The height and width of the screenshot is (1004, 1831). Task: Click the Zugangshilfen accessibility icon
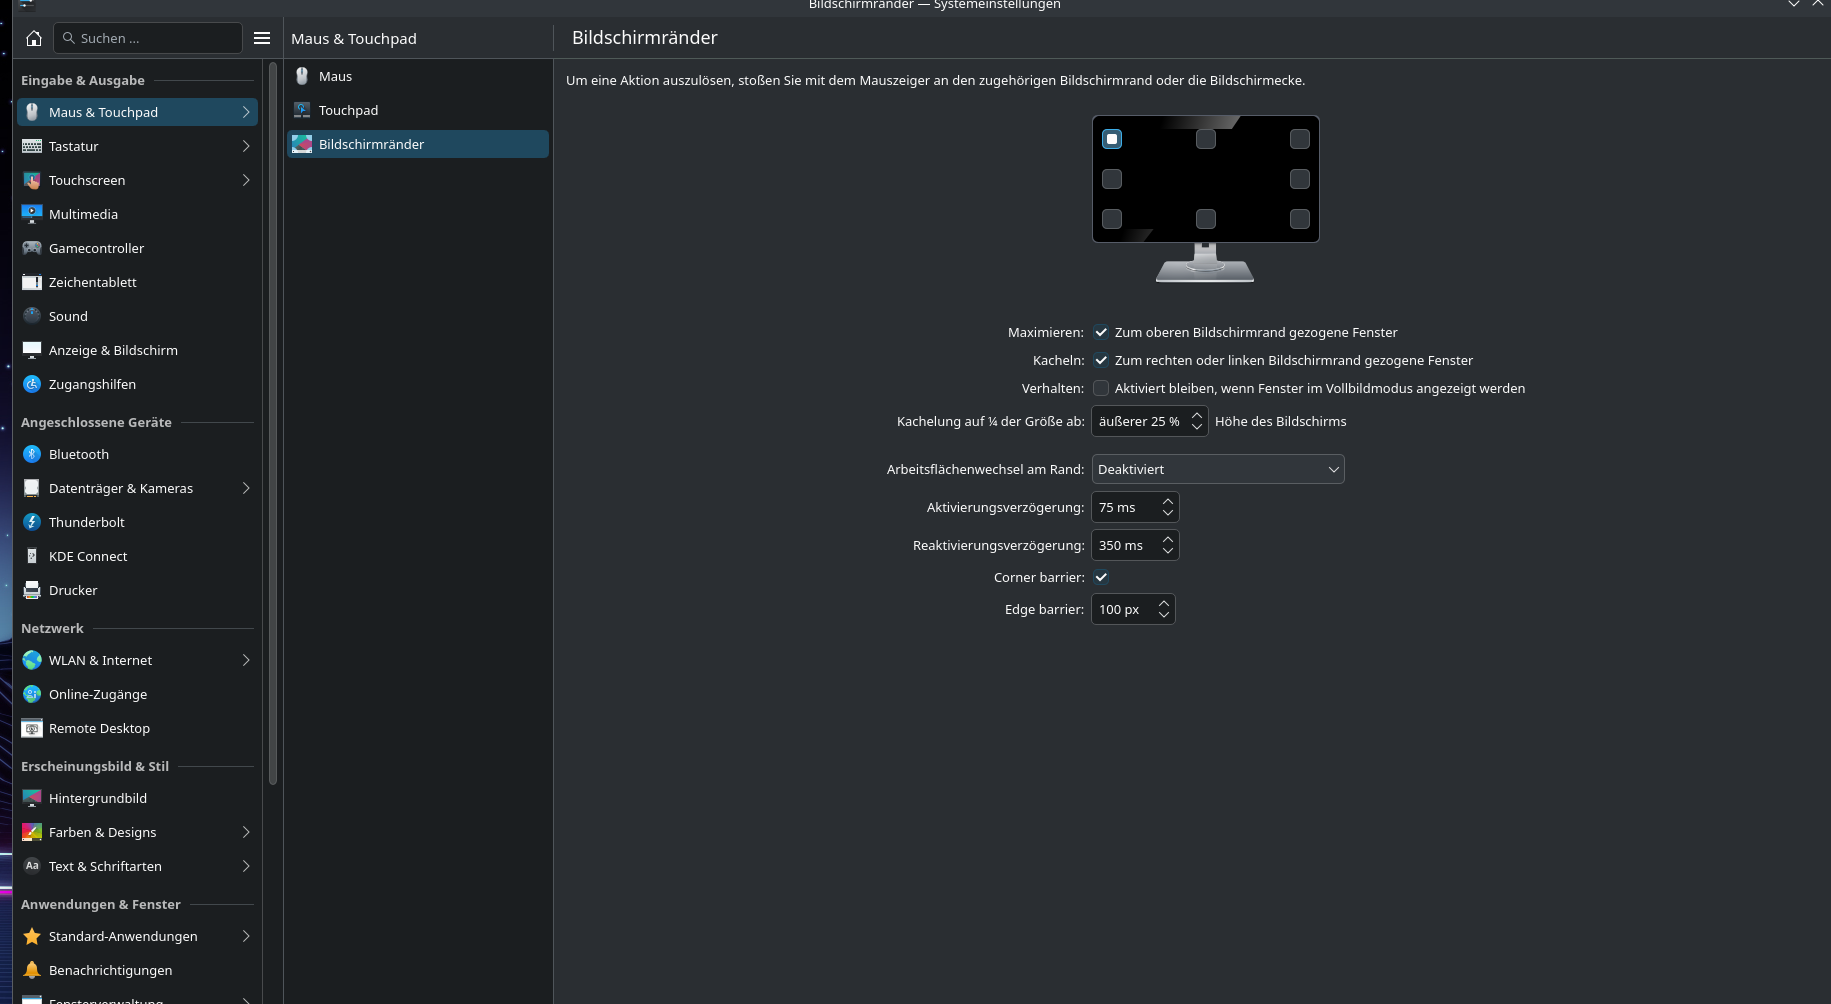(32, 384)
